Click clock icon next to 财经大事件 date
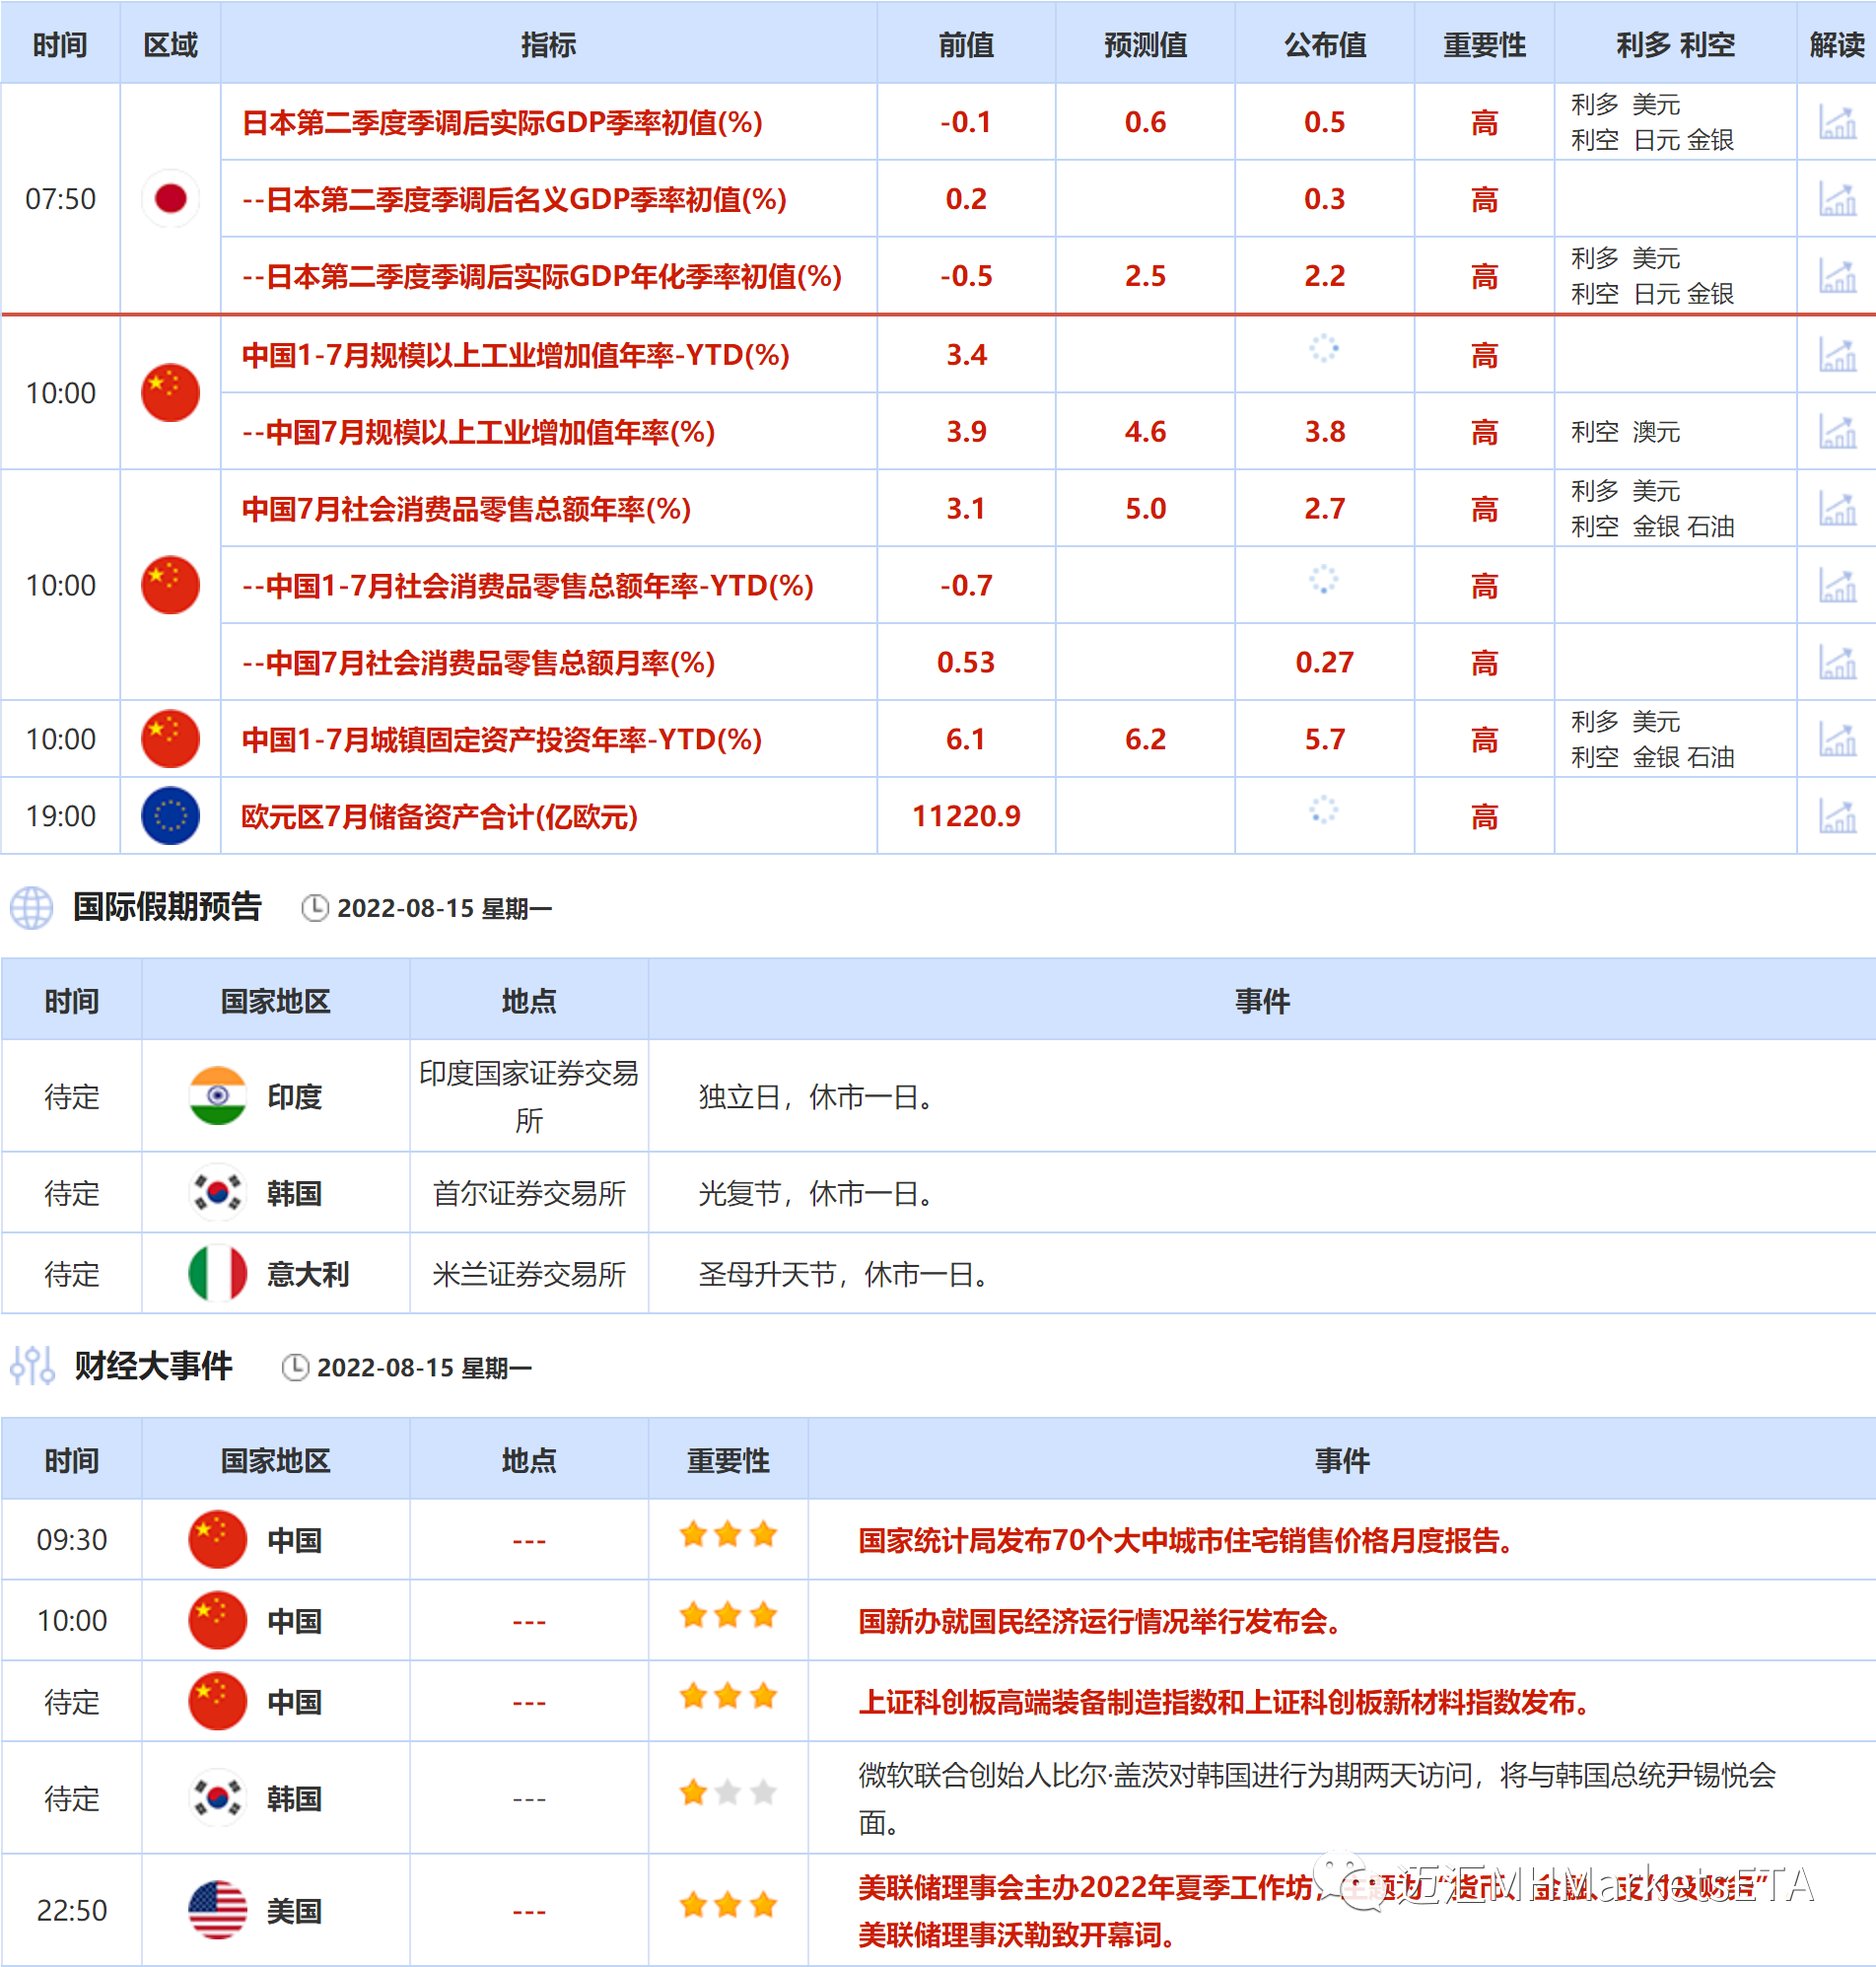1876x1967 pixels. pyautogui.click(x=295, y=1367)
